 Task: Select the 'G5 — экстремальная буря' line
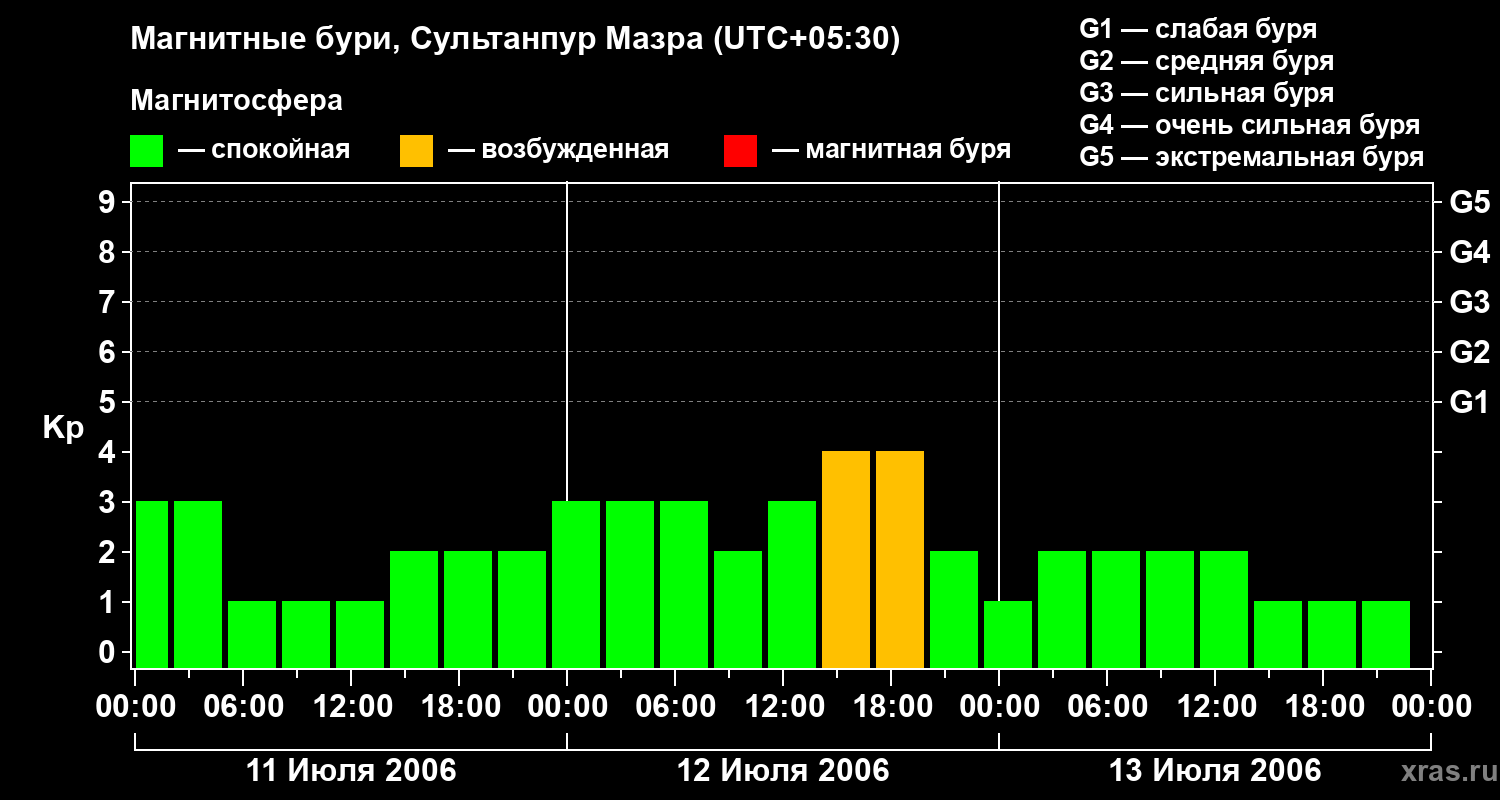[x=1252, y=157]
